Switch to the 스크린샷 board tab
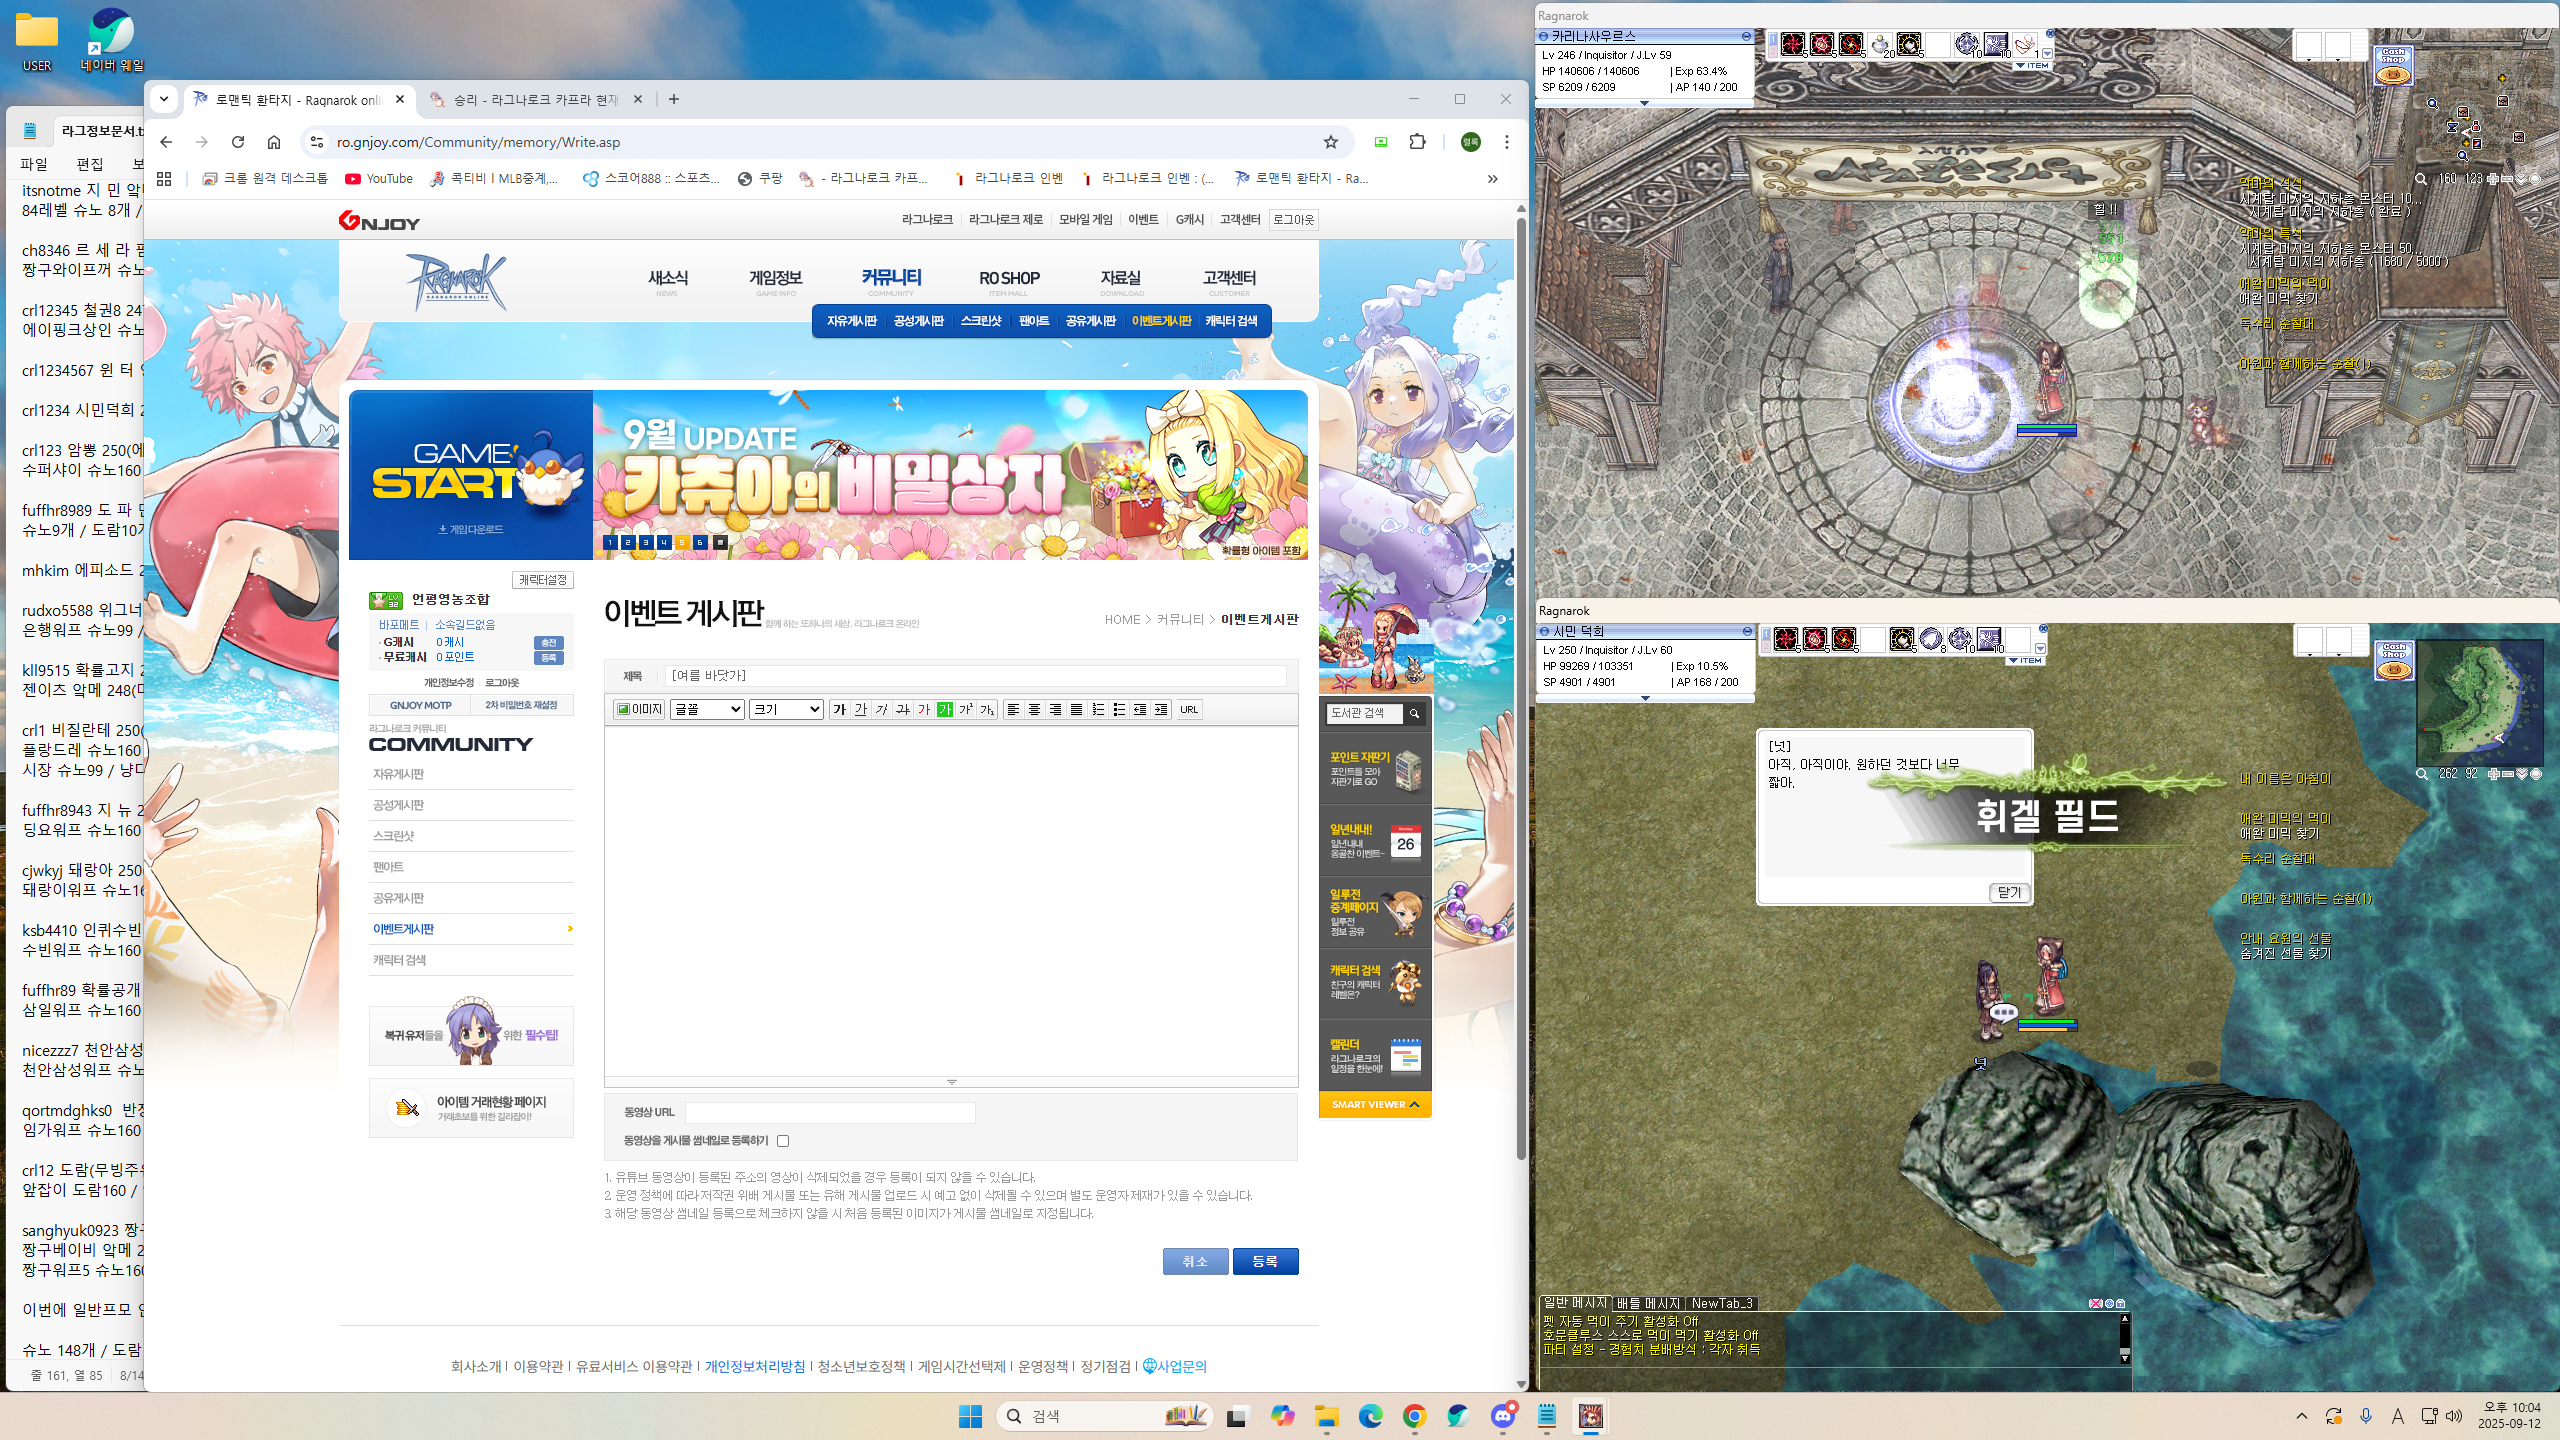2560x1440 pixels. coord(980,321)
